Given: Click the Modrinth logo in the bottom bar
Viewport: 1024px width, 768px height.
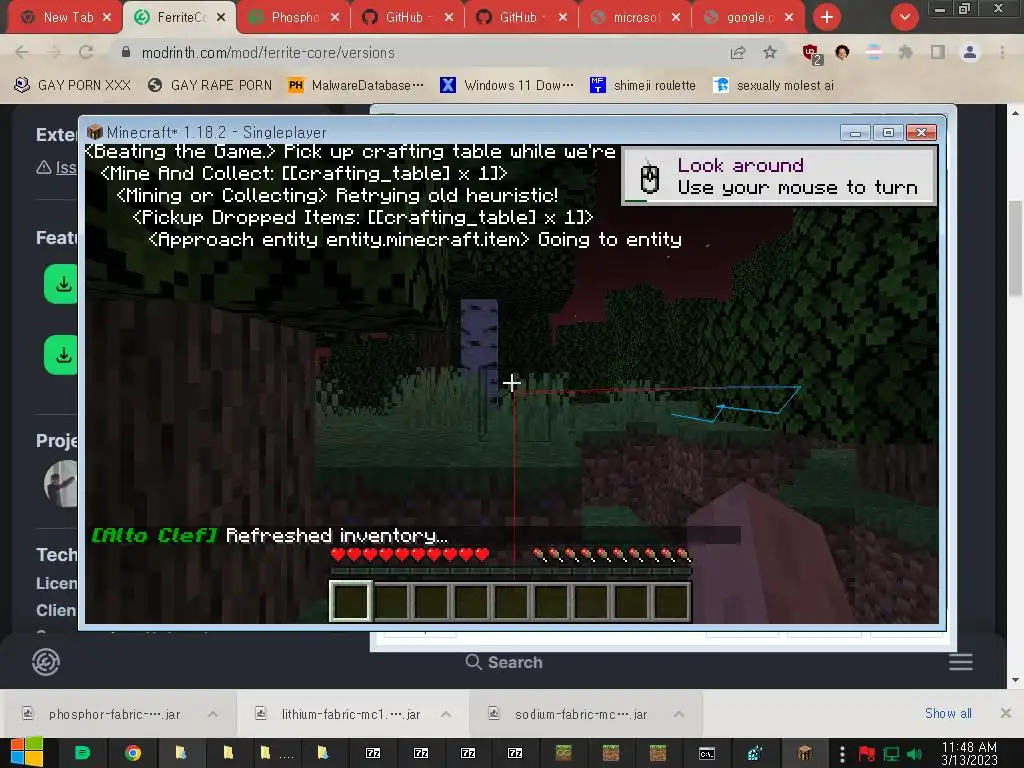Looking at the screenshot, I should point(46,662).
